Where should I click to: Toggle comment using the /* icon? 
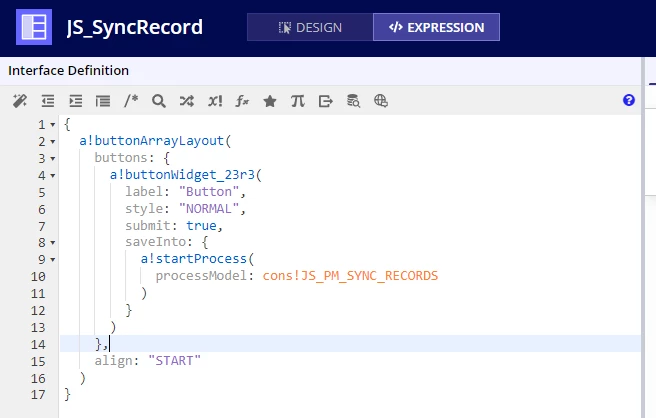click(x=131, y=101)
